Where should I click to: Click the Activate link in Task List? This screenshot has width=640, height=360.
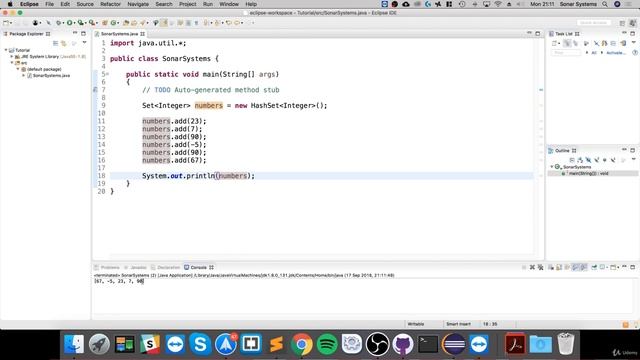point(616,53)
